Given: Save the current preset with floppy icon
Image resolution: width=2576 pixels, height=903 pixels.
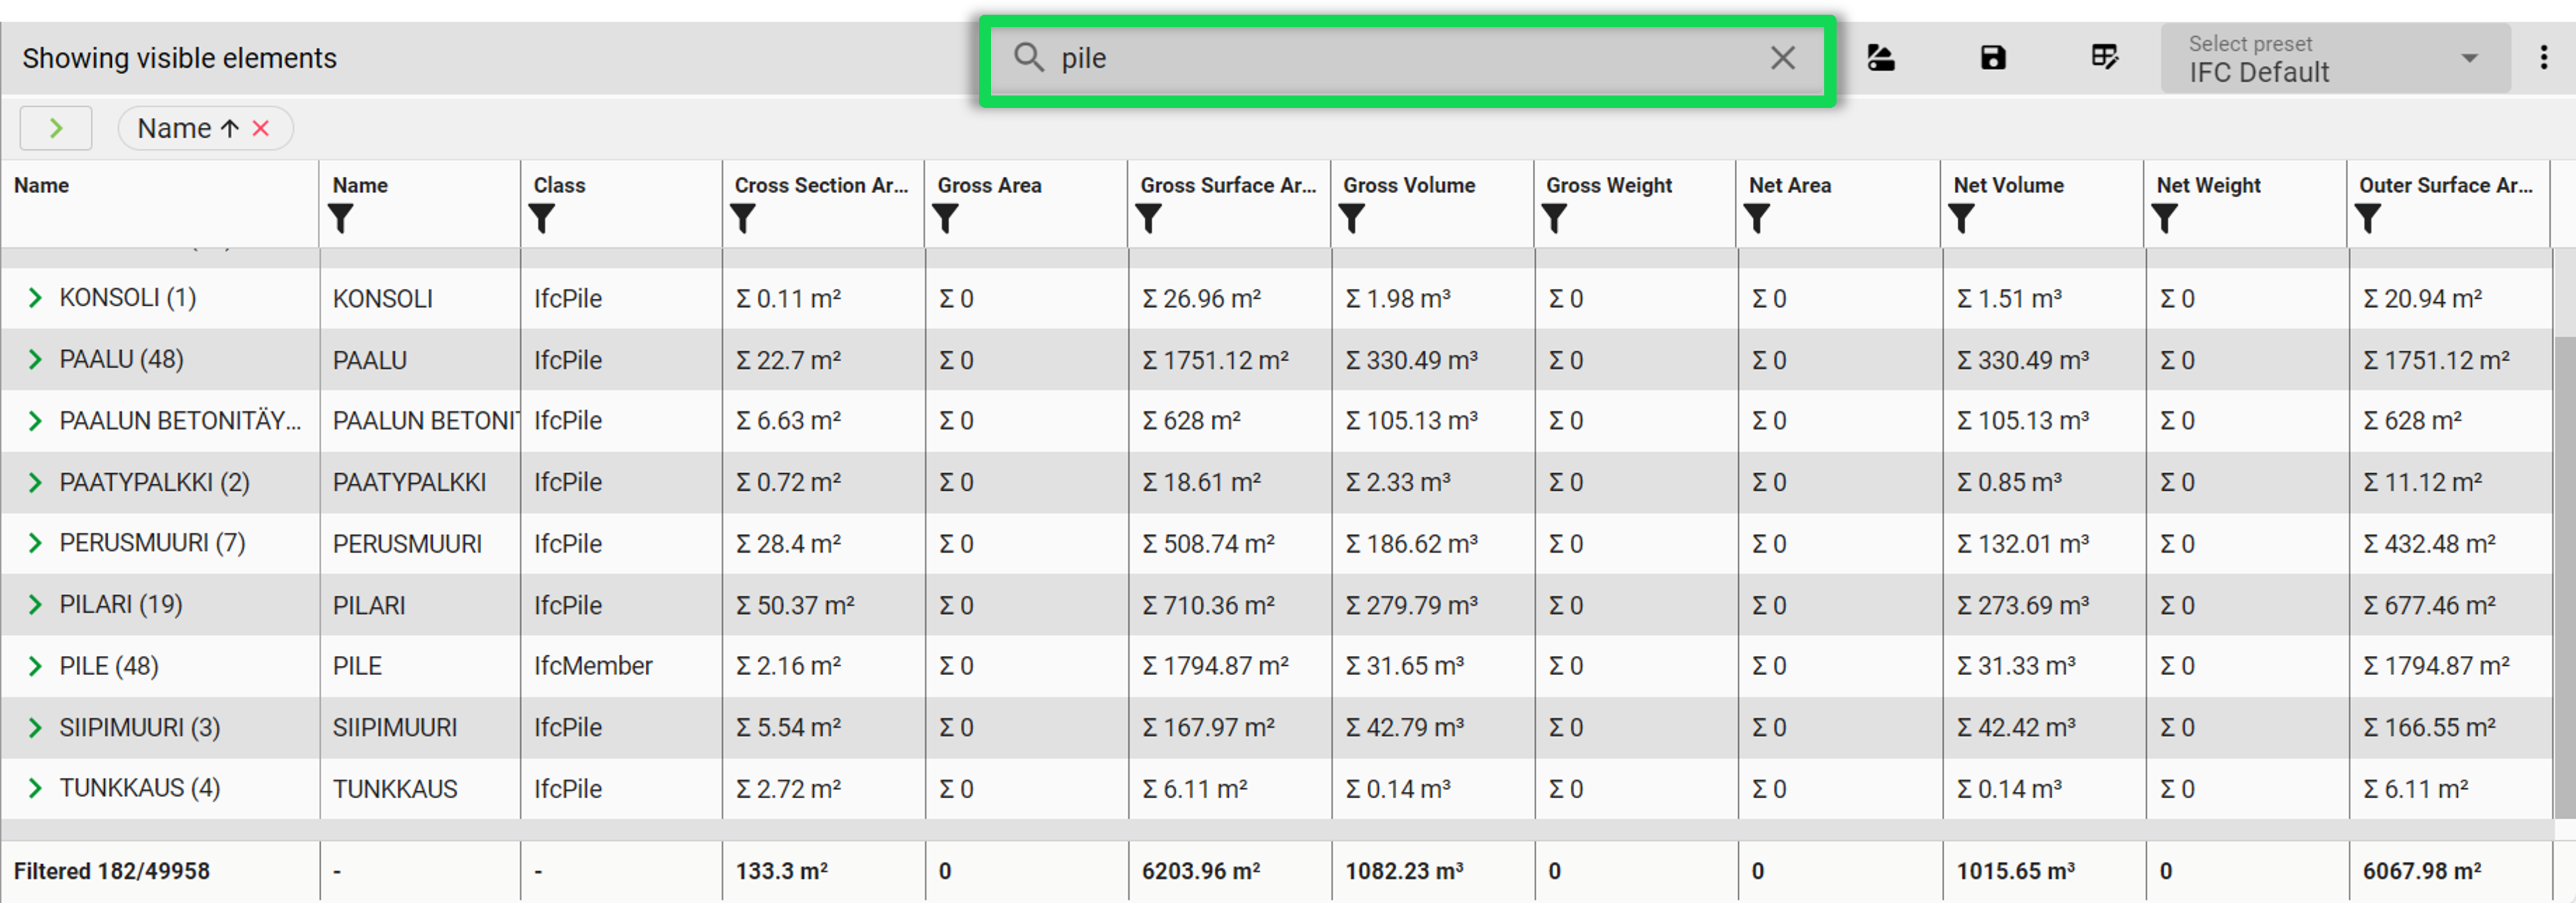Looking at the screenshot, I should (x=1993, y=58).
